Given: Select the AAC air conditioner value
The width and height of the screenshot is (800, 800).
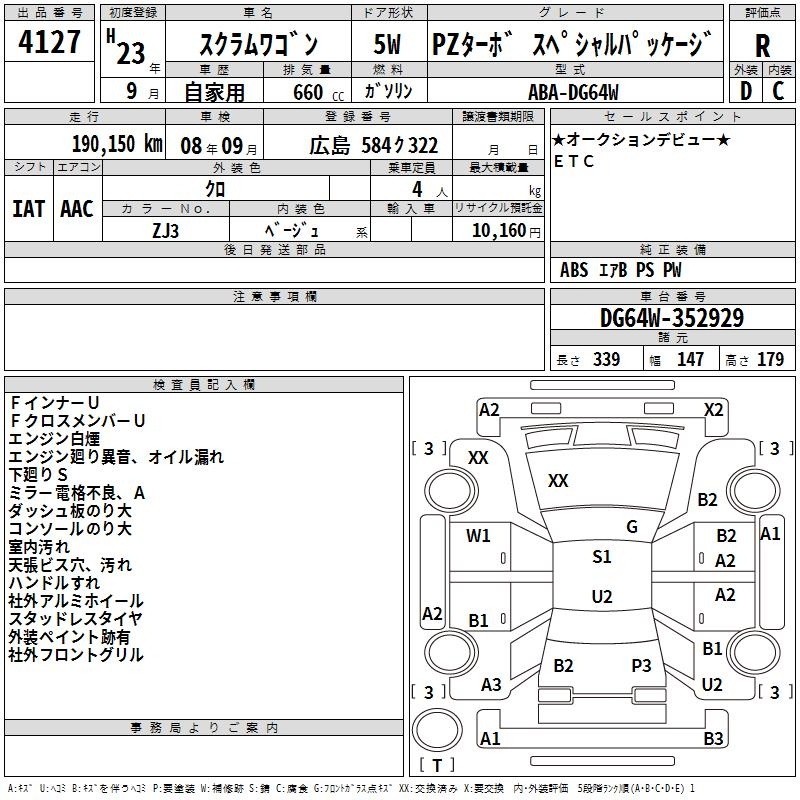Looking at the screenshot, I should tap(77, 208).
